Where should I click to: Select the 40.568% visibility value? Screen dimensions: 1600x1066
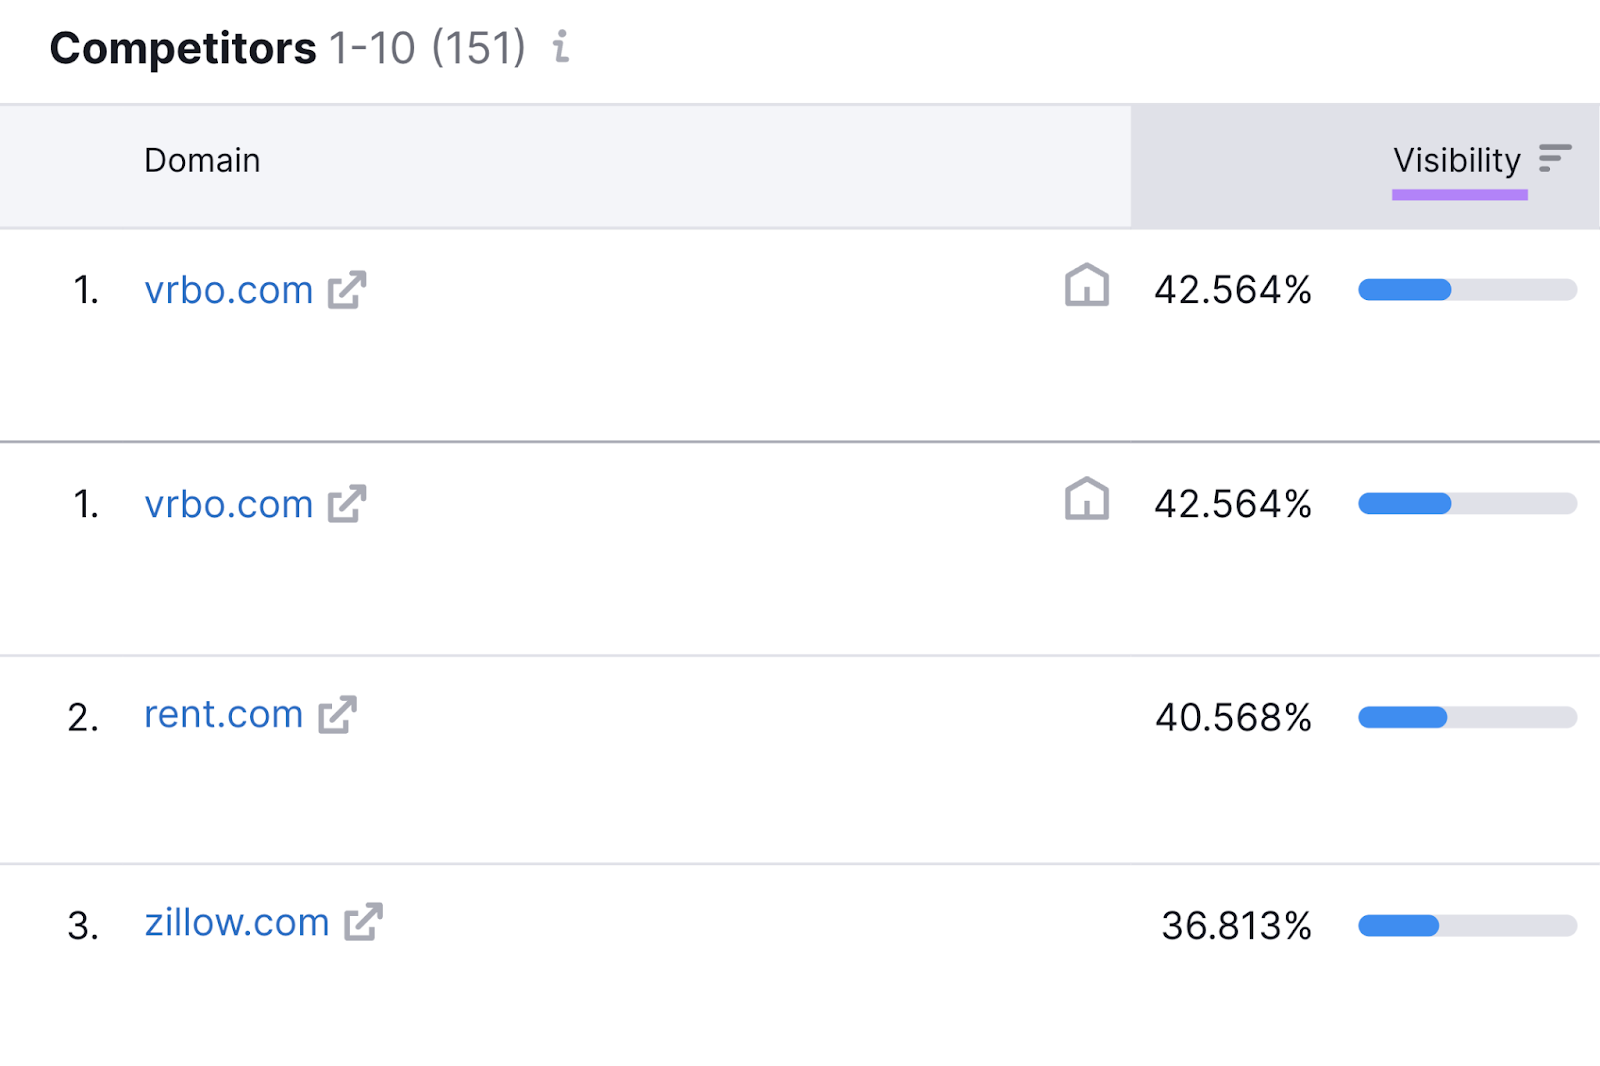click(x=1233, y=717)
